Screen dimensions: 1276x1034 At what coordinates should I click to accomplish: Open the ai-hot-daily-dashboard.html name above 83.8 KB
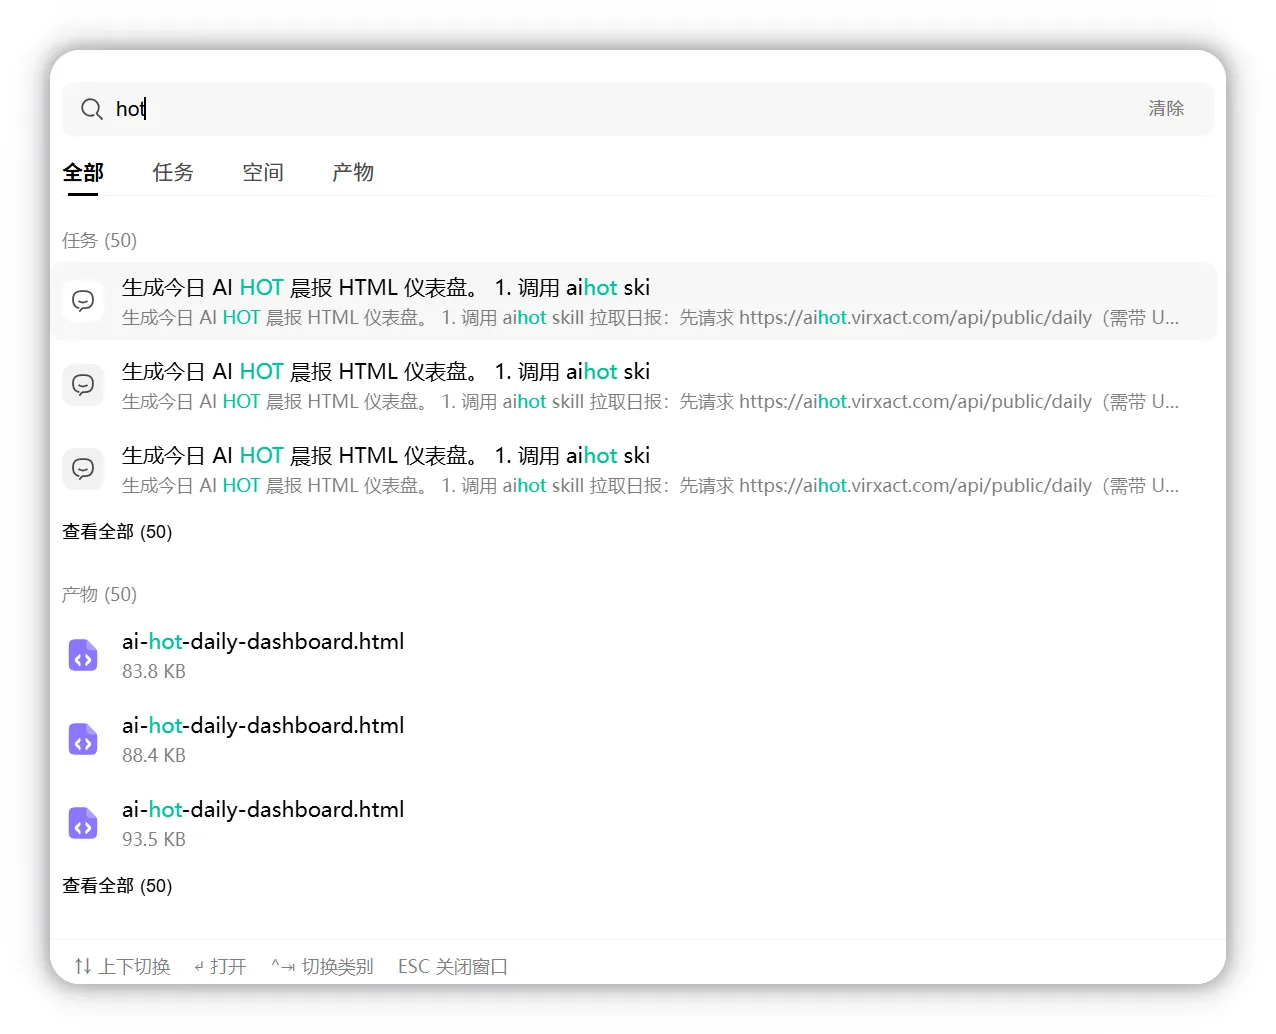263,642
